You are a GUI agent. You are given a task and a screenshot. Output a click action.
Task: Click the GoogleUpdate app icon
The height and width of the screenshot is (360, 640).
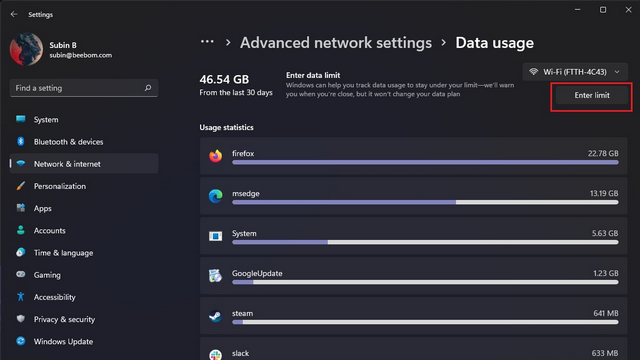pos(216,276)
